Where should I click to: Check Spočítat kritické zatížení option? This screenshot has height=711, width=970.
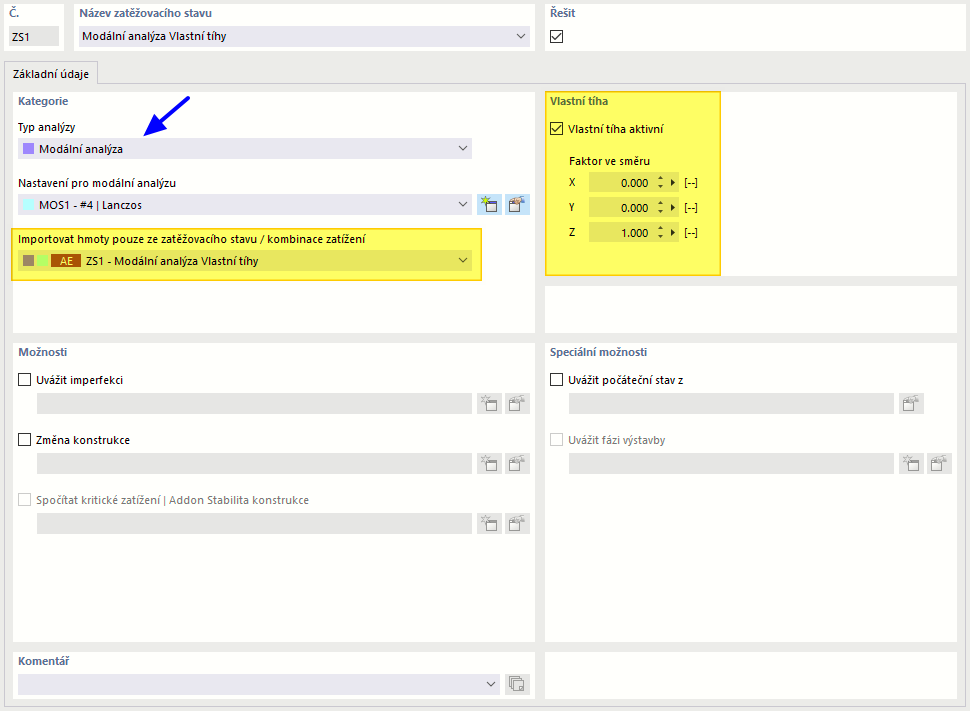pos(25,500)
